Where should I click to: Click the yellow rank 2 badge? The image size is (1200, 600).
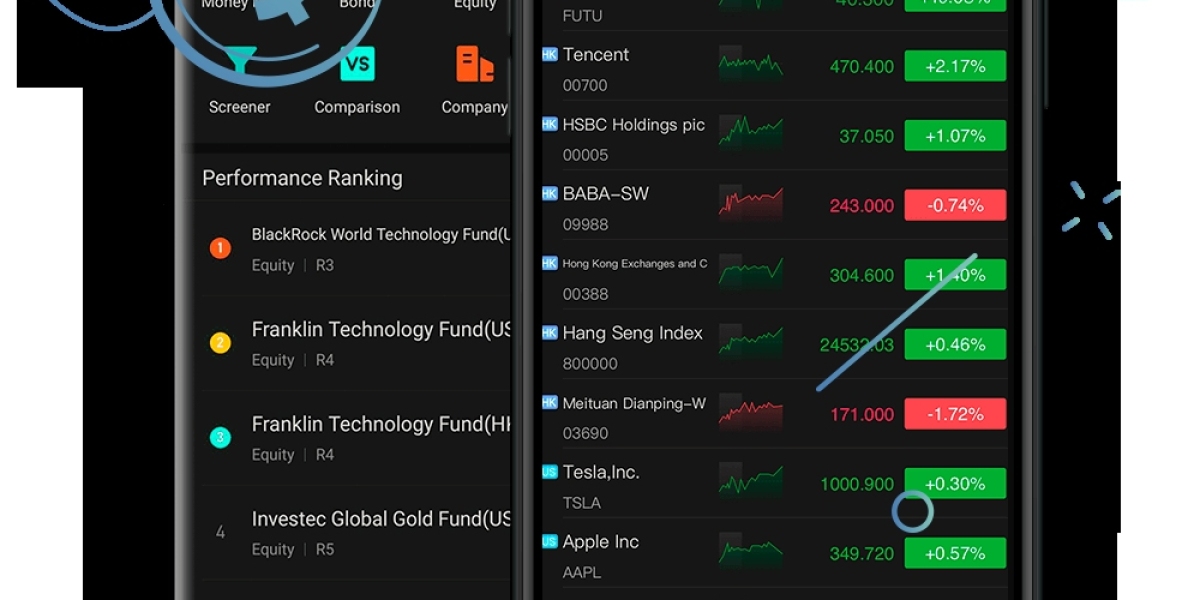click(x=220, y=343)
